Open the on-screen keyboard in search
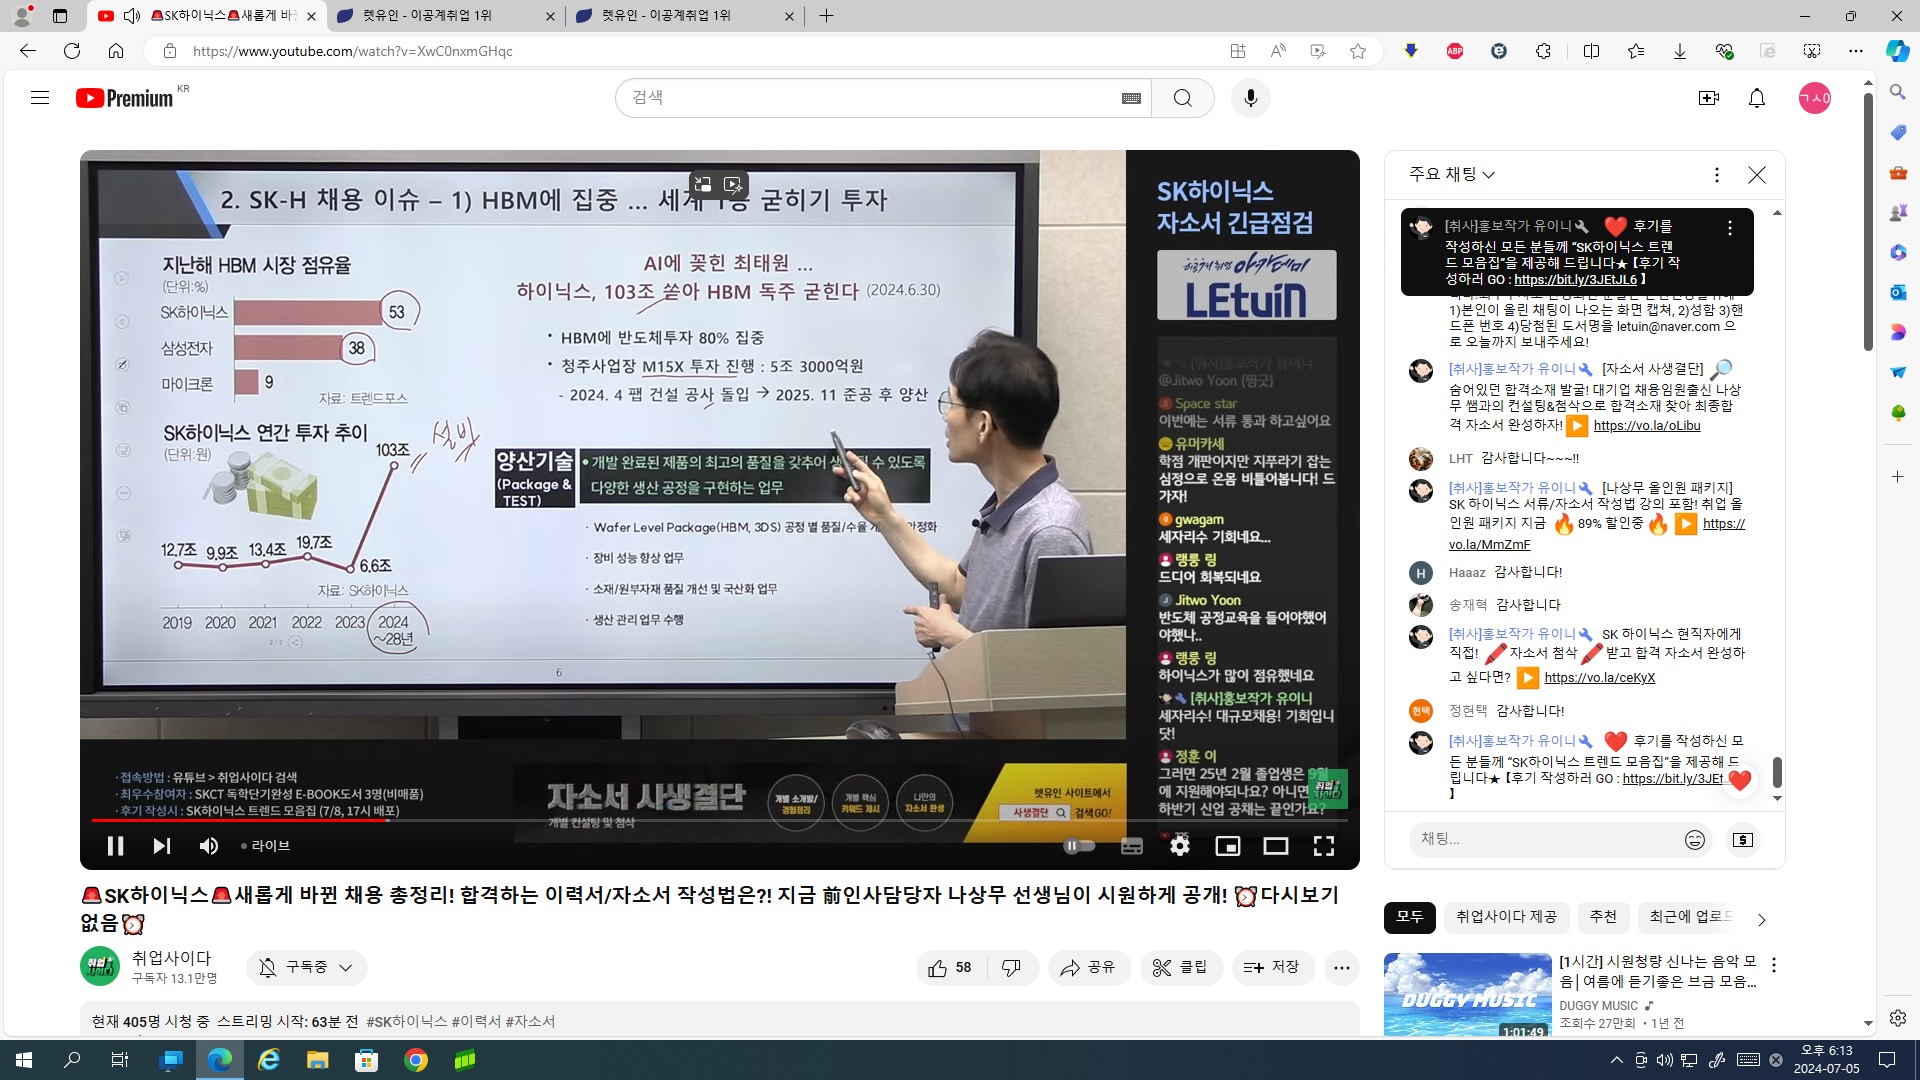The height and width of the screenshot is (1080, 1920). point(1131,98)
